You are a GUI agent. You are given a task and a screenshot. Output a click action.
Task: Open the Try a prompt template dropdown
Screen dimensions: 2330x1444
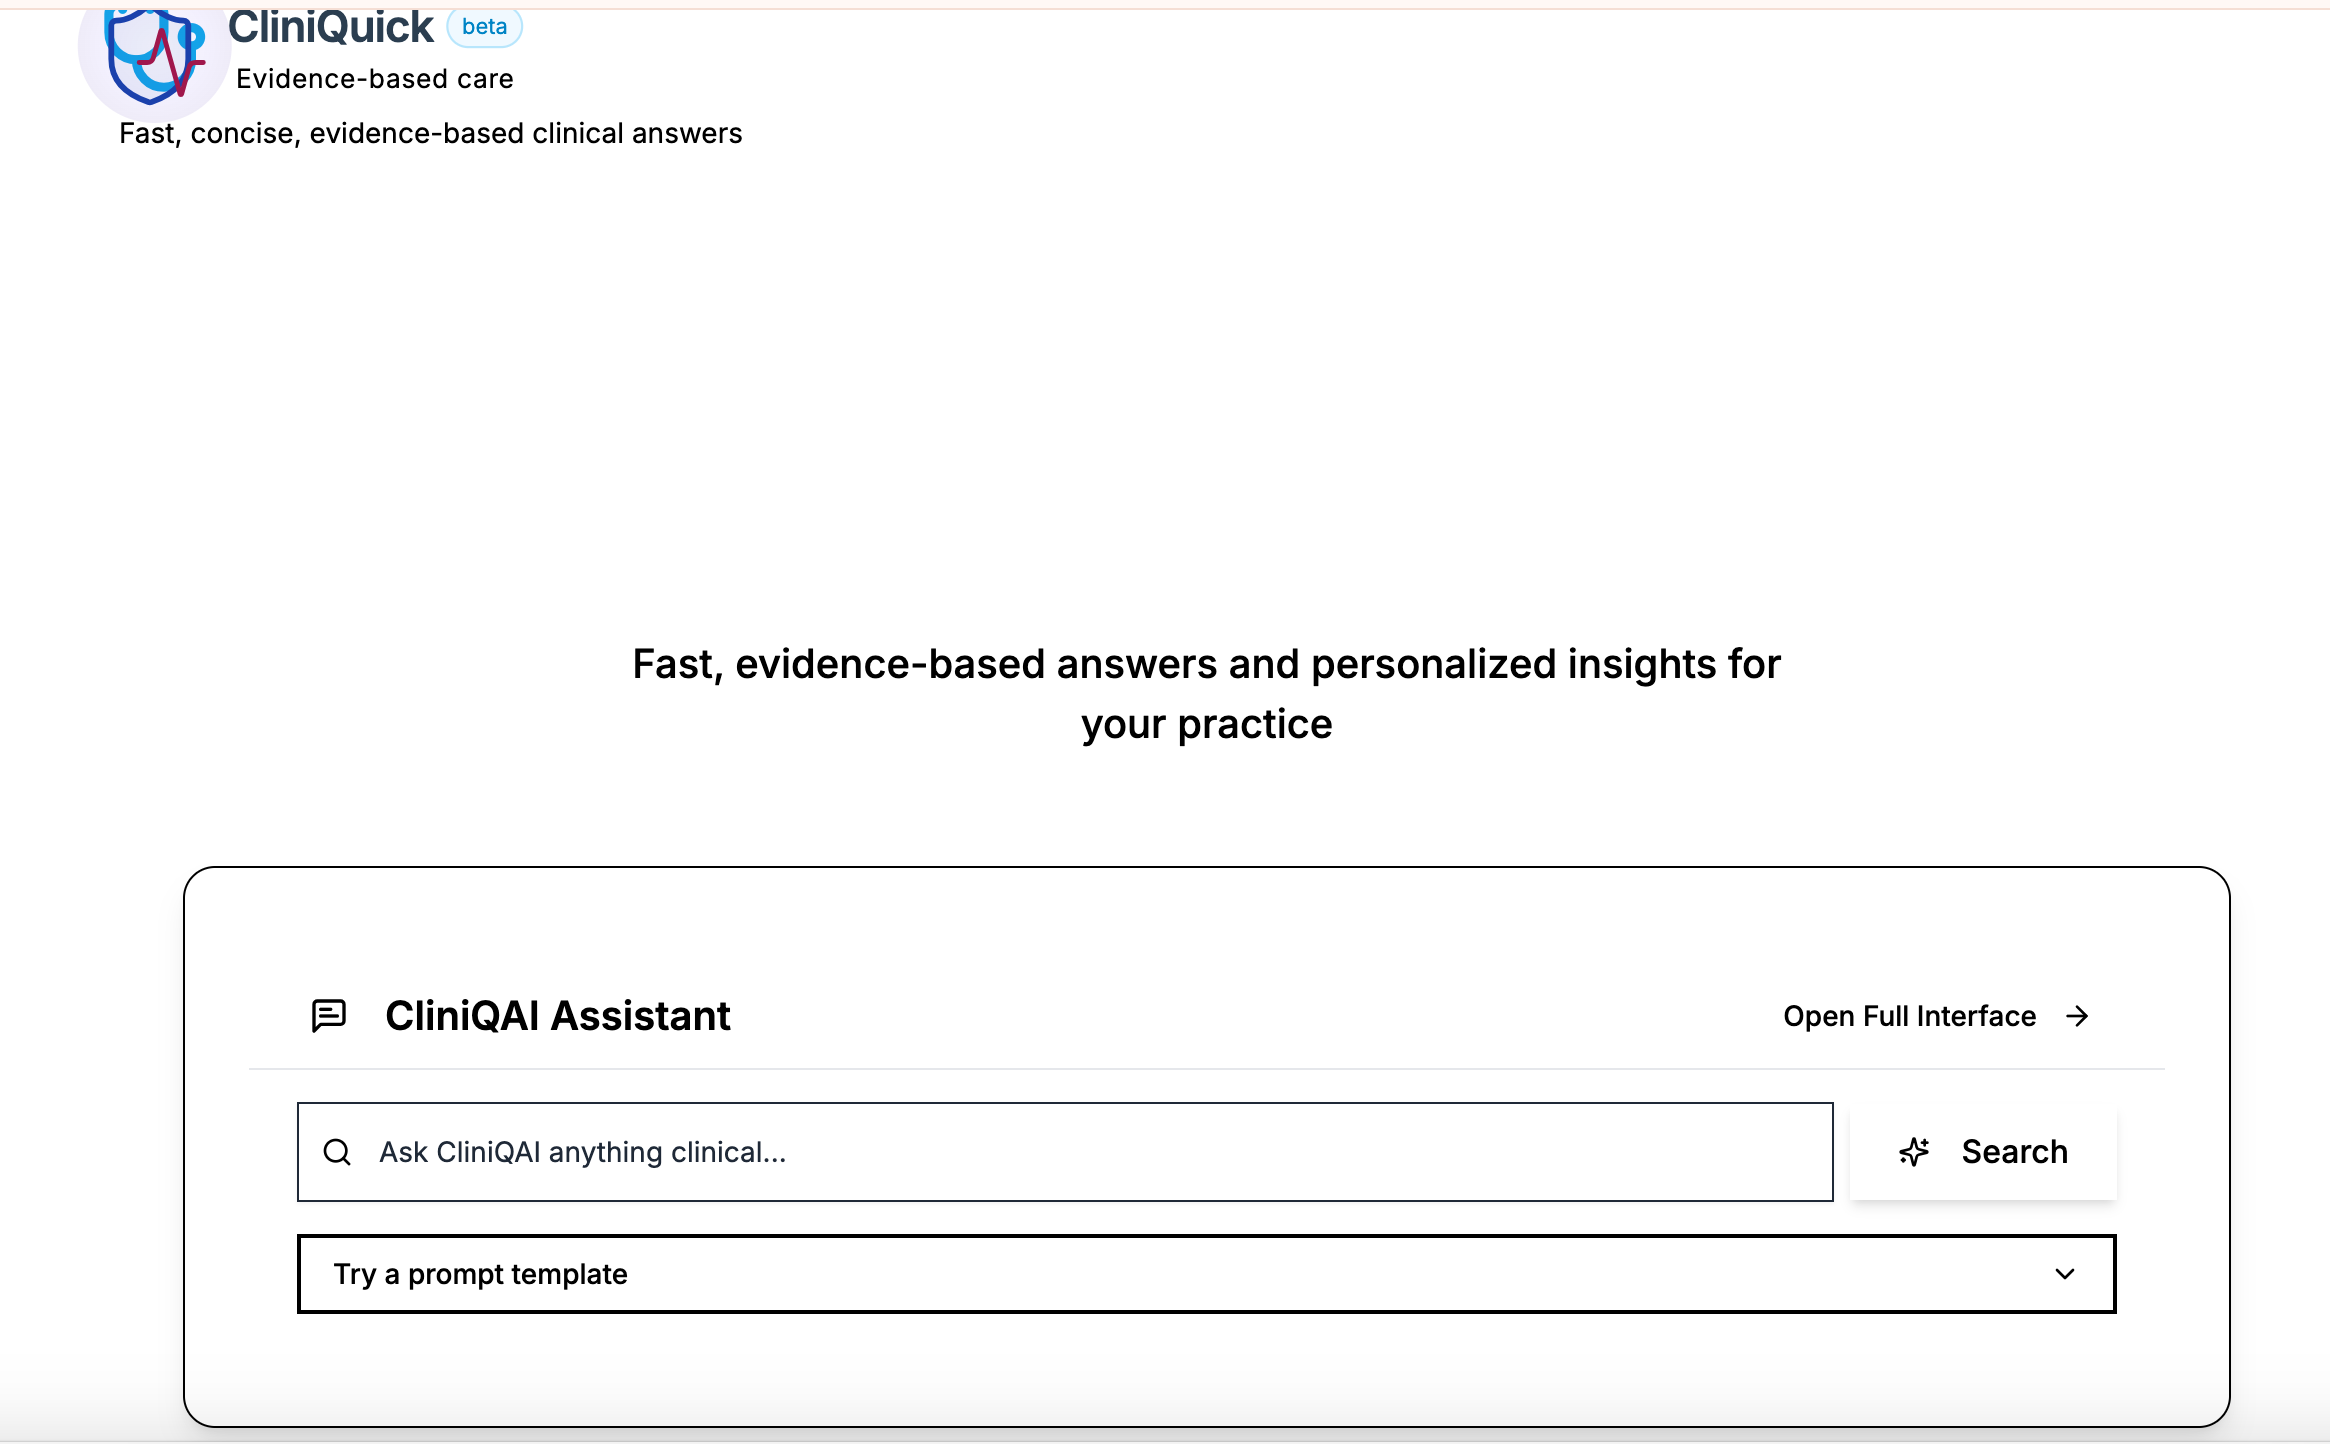[1205, 1274]
